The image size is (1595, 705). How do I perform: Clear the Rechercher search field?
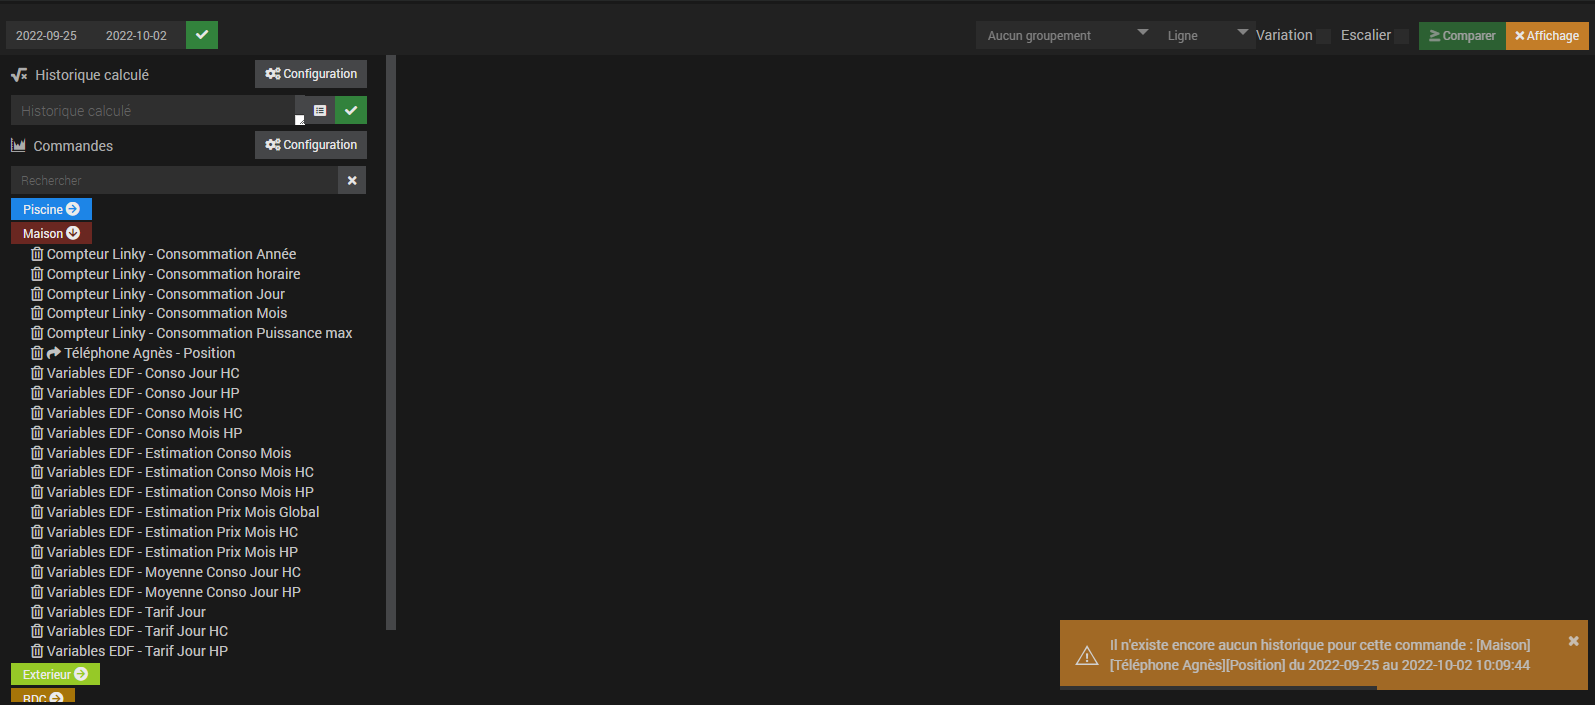pos(352,180)
